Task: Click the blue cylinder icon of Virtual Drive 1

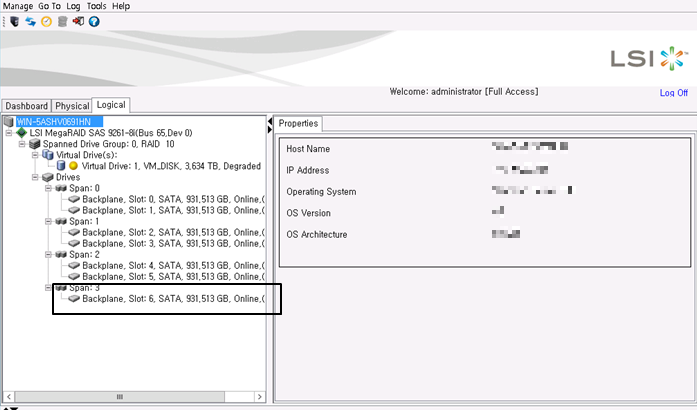Action: (x=61, y=166)
